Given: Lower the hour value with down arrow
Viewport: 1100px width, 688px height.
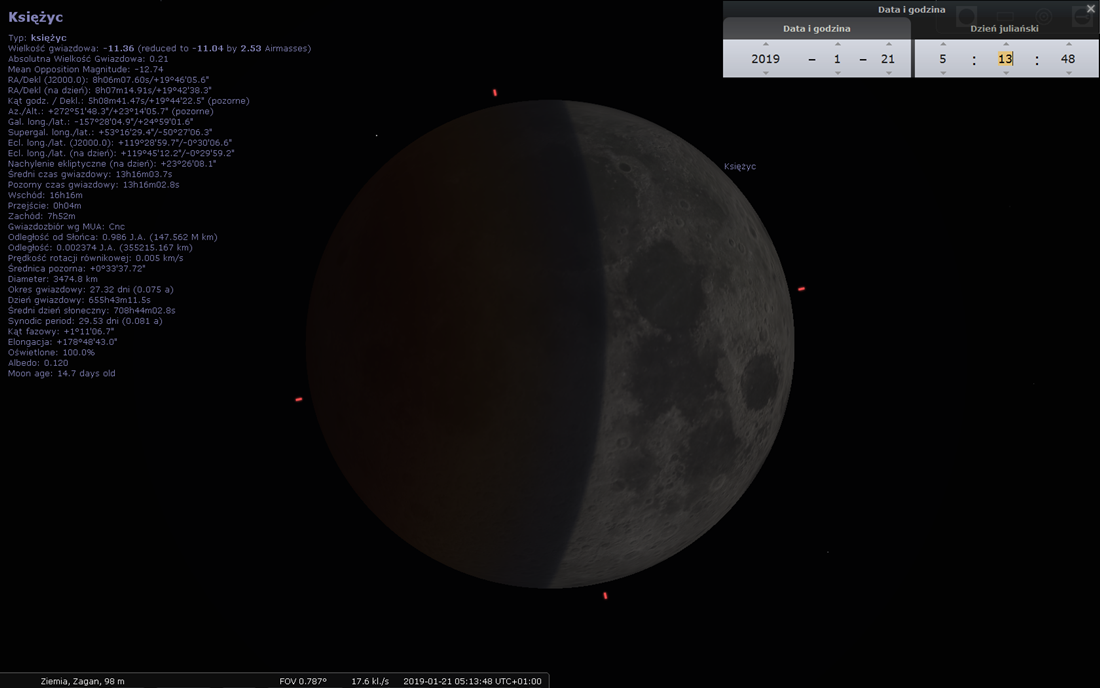Looking at the screenshot, I should click(x=943, y=73).
